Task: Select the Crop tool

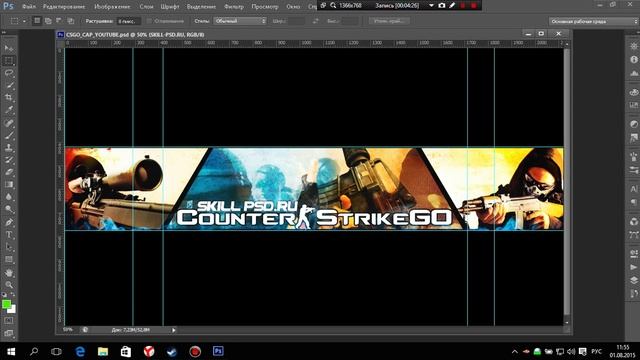Action: 9,98
